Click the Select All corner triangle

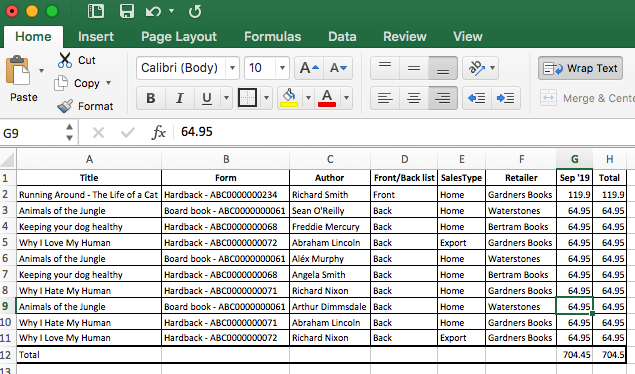(8, 159)
